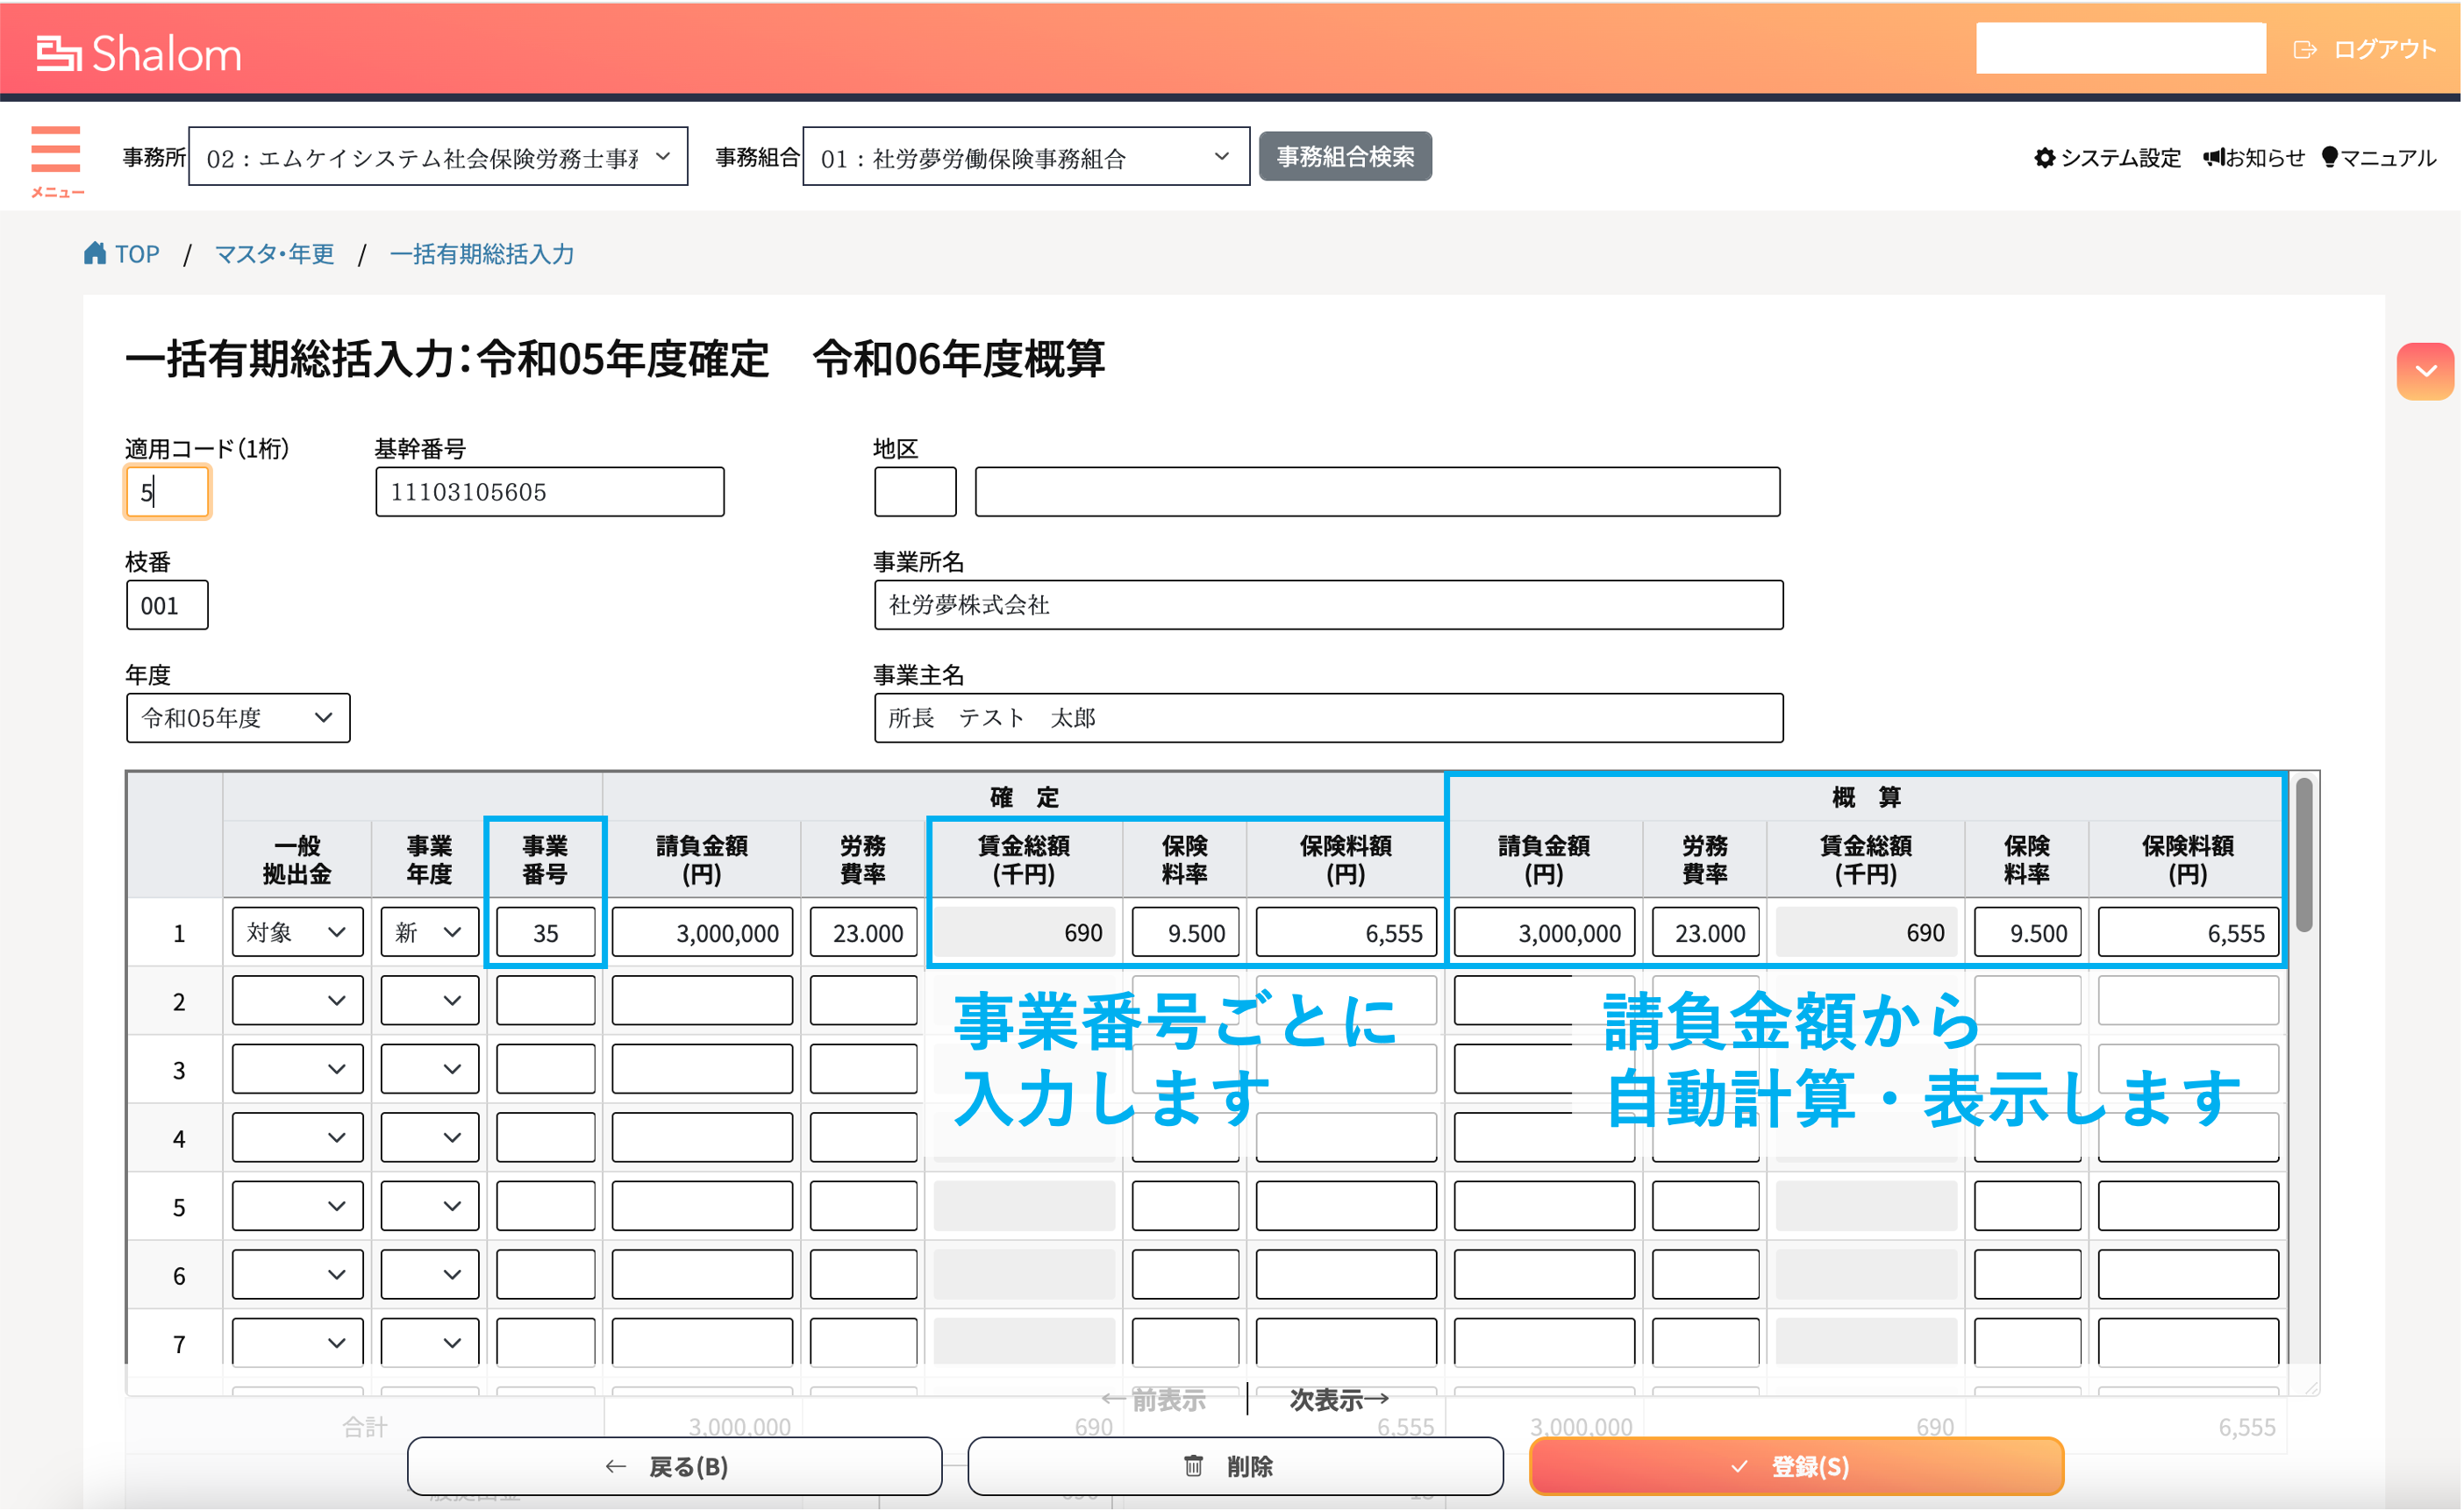Click the back arrow on 戻る(B)
The image size is (2464, 1511).
[x=616, y=1466]
